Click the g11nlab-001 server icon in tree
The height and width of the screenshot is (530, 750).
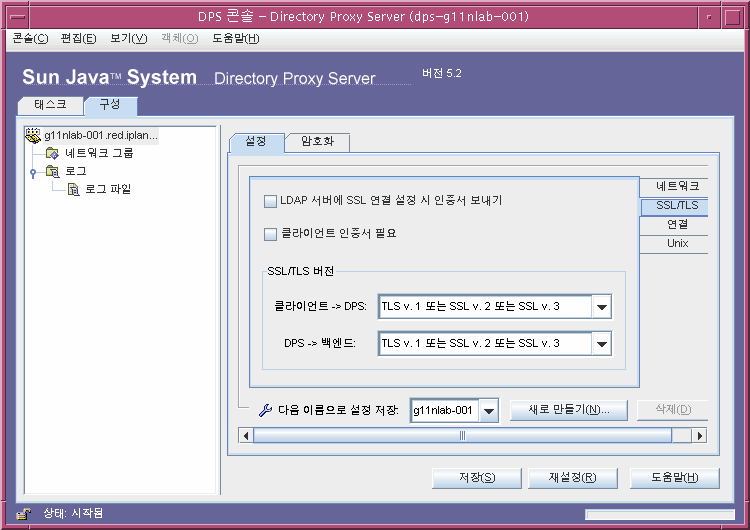(33, 136)
